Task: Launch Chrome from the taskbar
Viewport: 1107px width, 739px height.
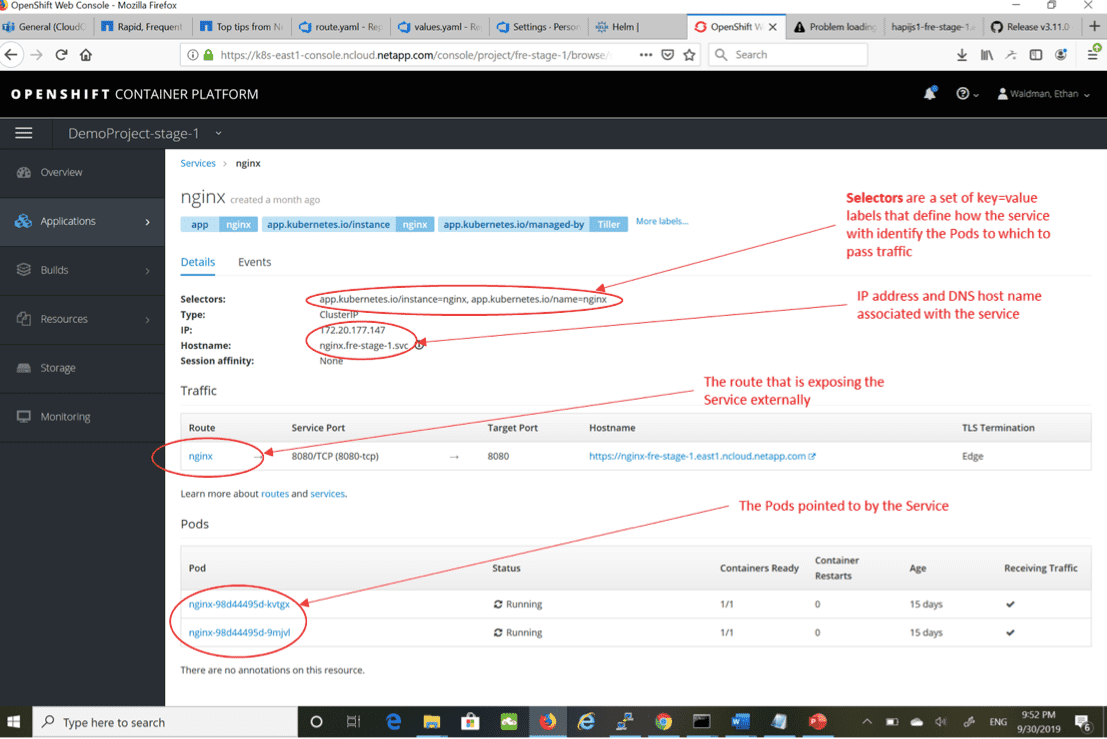Action: 662,721
